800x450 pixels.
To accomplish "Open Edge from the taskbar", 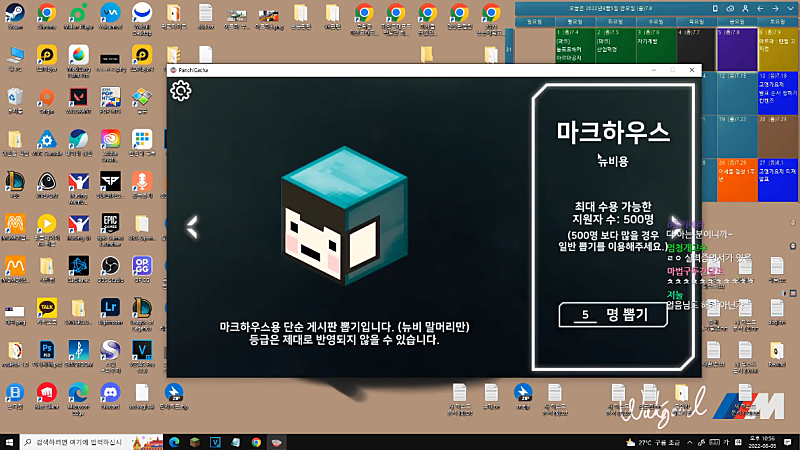I will [x=174, y=442].
